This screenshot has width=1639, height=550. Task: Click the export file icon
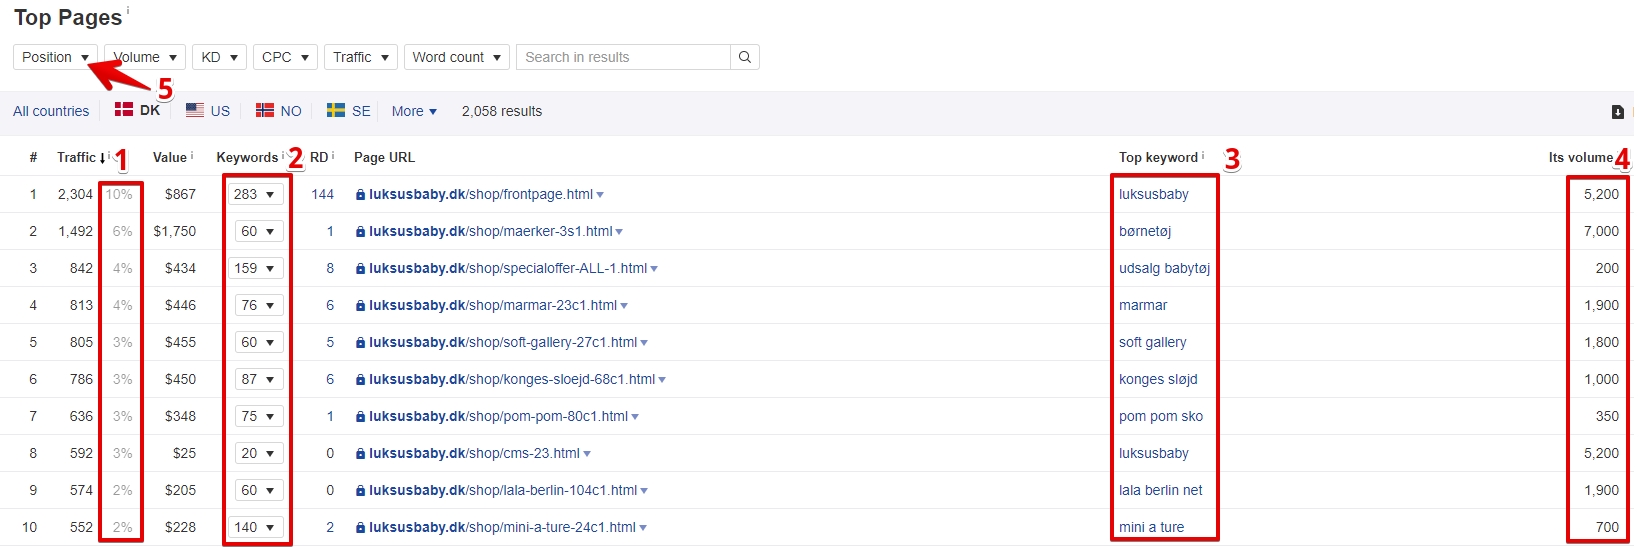[x=1617, y=112]
